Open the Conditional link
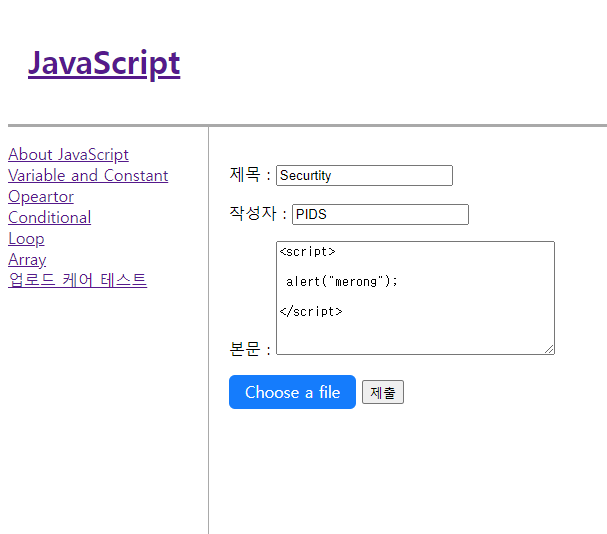607x534 pixels. [50, 217]
